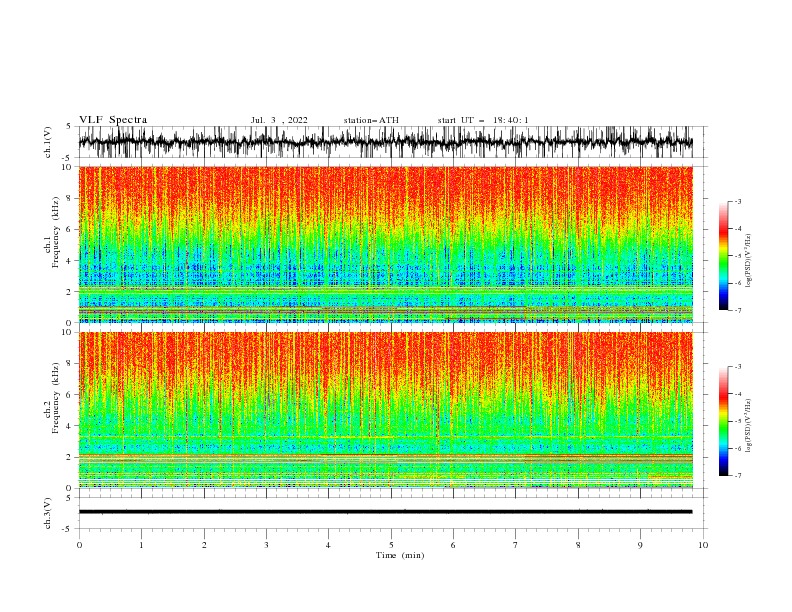Click the '5' tick label on time axis
Screen dimensions: 792x612
(391, 545)
